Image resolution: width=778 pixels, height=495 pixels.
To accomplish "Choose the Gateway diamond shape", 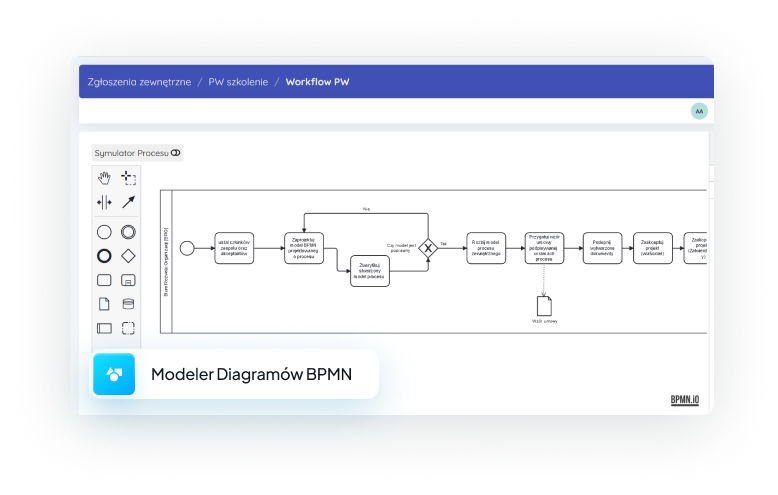I will tap(128, 256).
